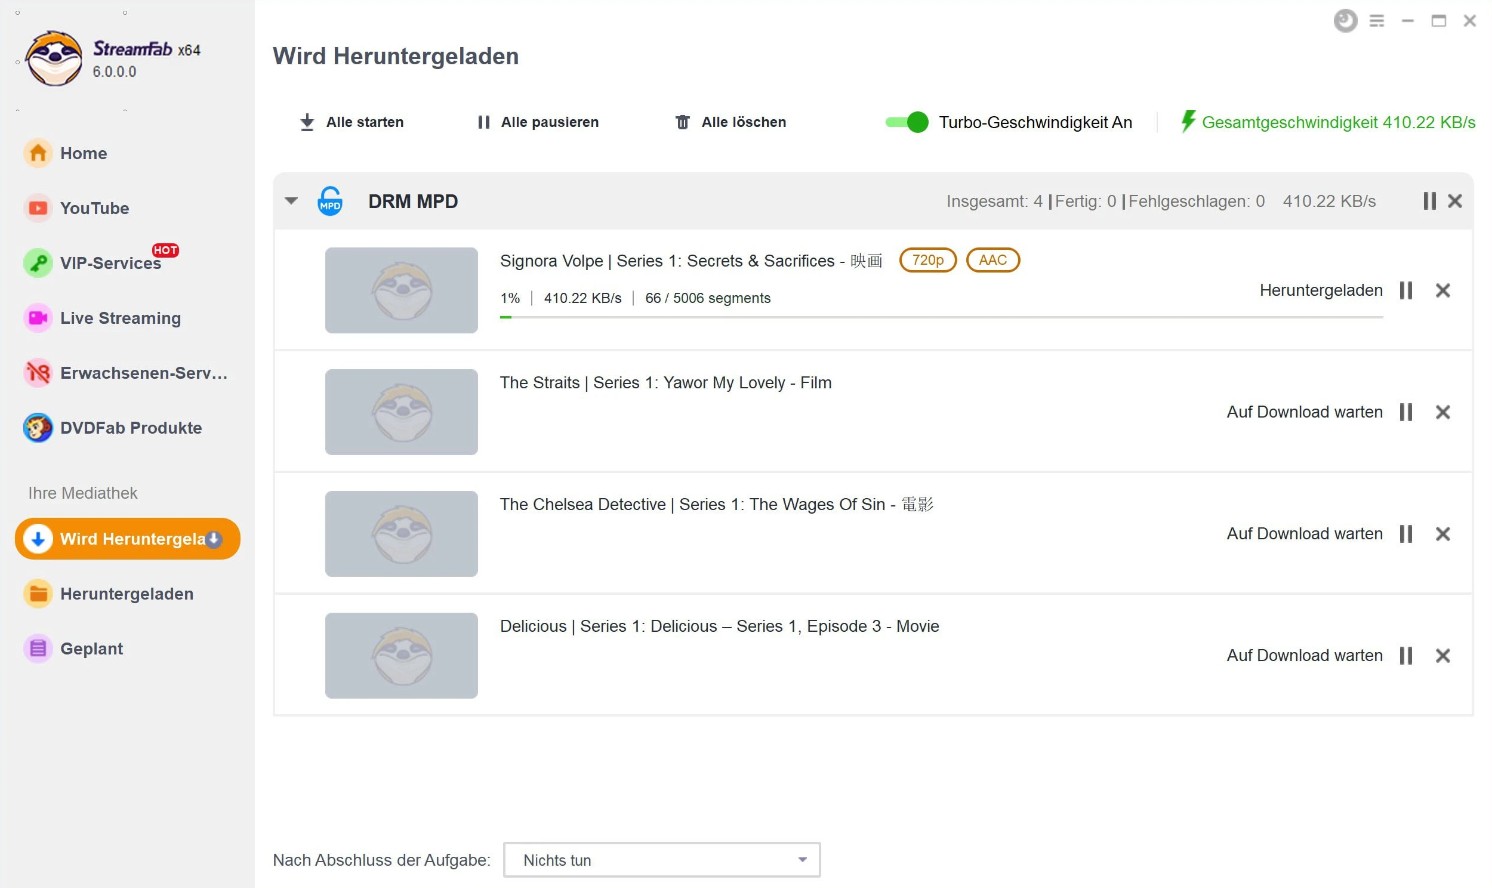Viewport: 1492px width, 888px height.
Task: Click The Straits title text
Action: (666, 383)
